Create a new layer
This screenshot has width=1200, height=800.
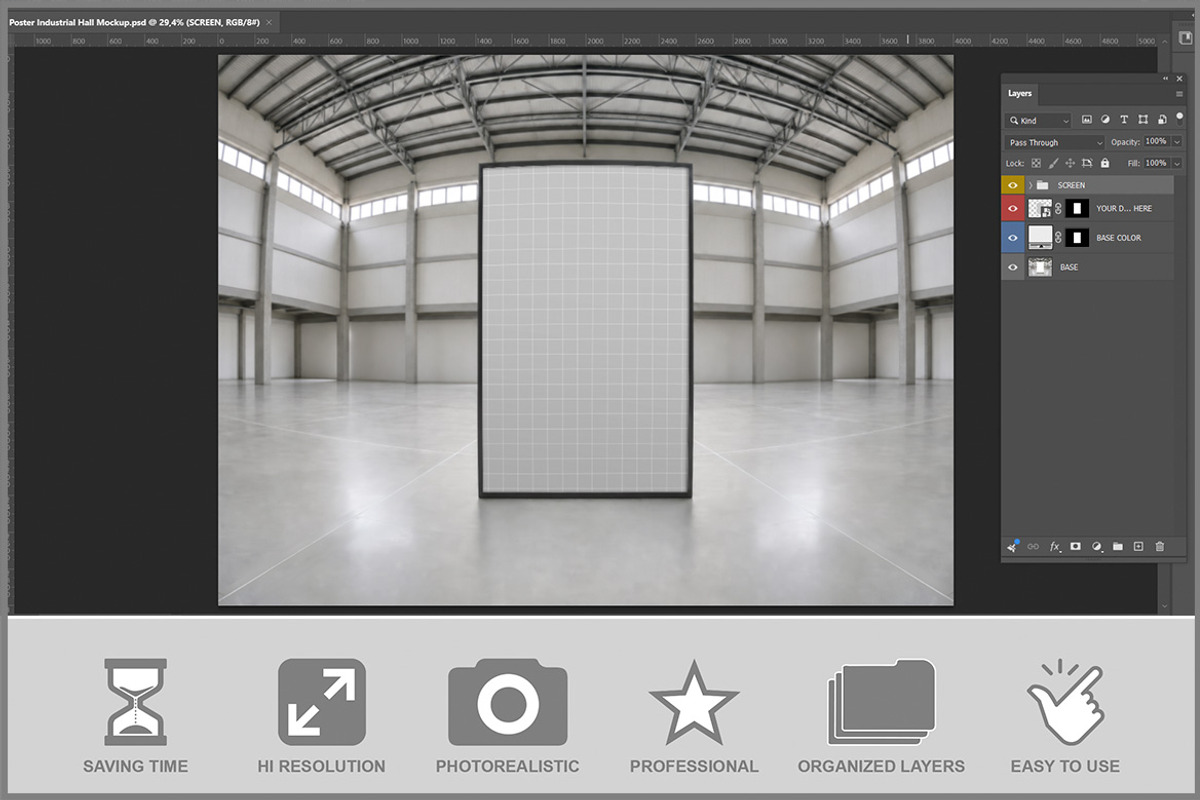click(x=1138, y=547)
